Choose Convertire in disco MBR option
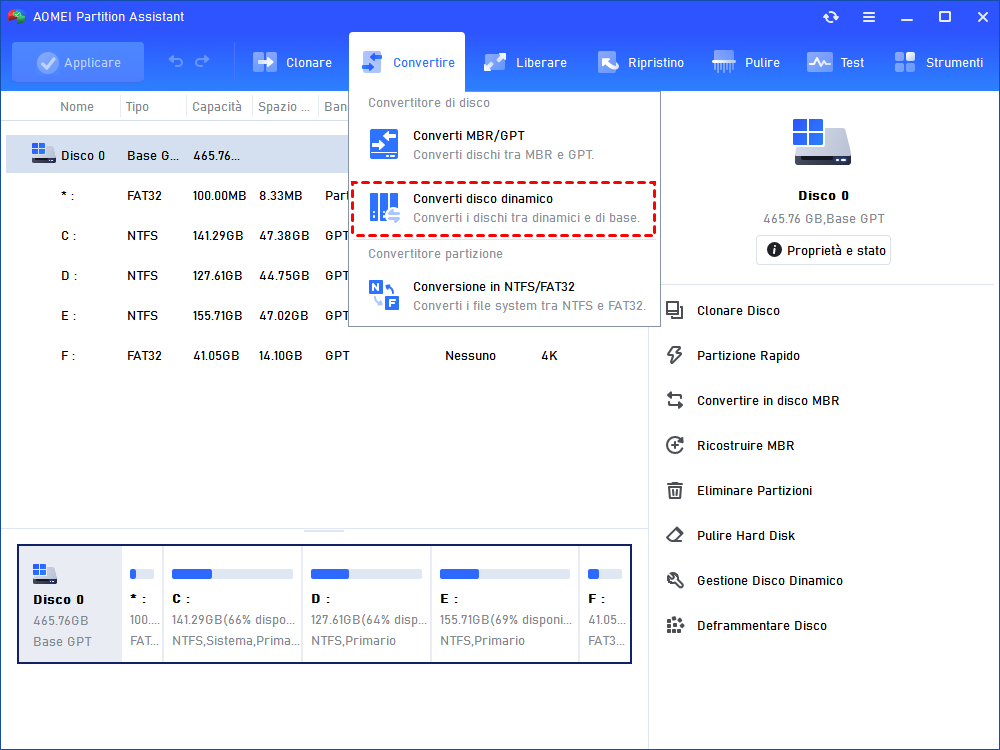 pos(767,401)
